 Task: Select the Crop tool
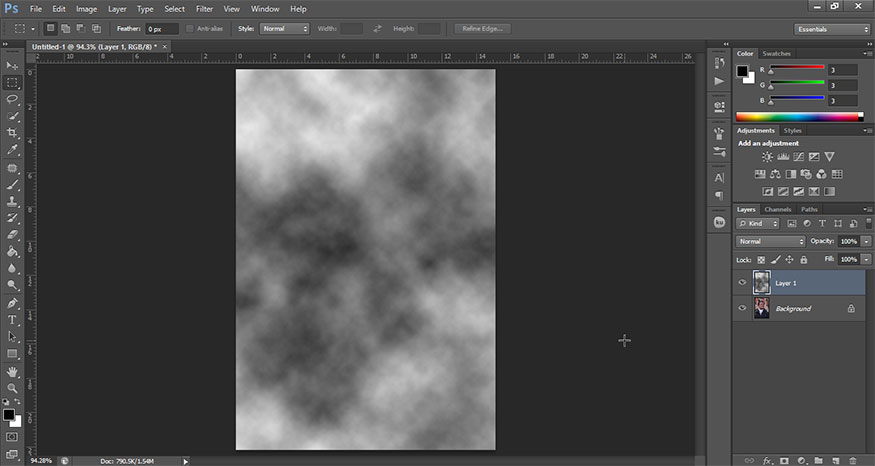point(12,133)
